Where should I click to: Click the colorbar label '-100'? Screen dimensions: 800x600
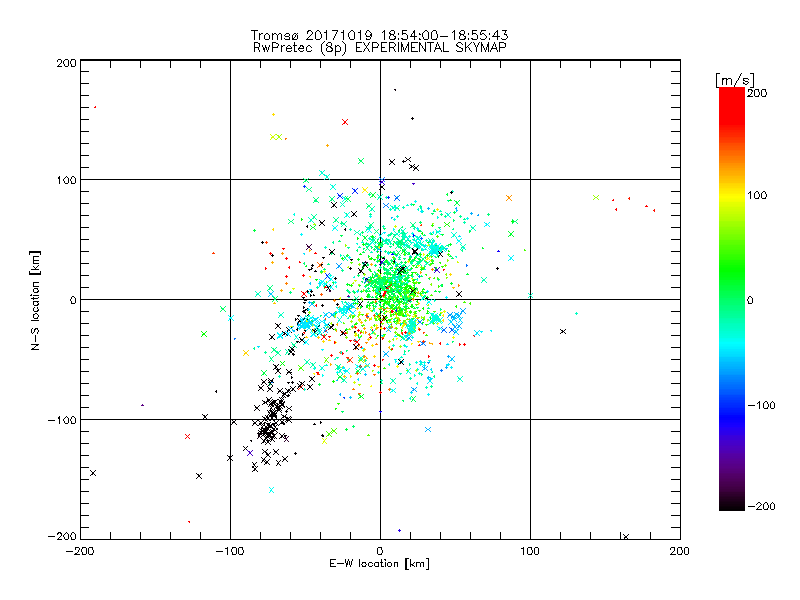click(x=761, y=405)
